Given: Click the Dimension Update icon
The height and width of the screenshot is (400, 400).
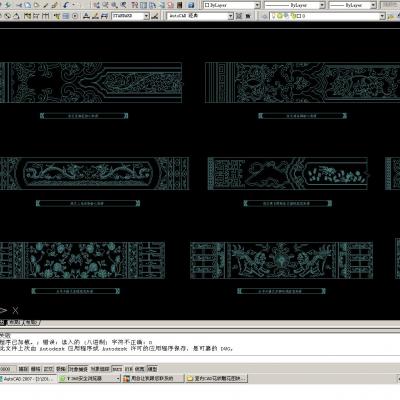Looking at the screenshot, I should click(104, 16).
